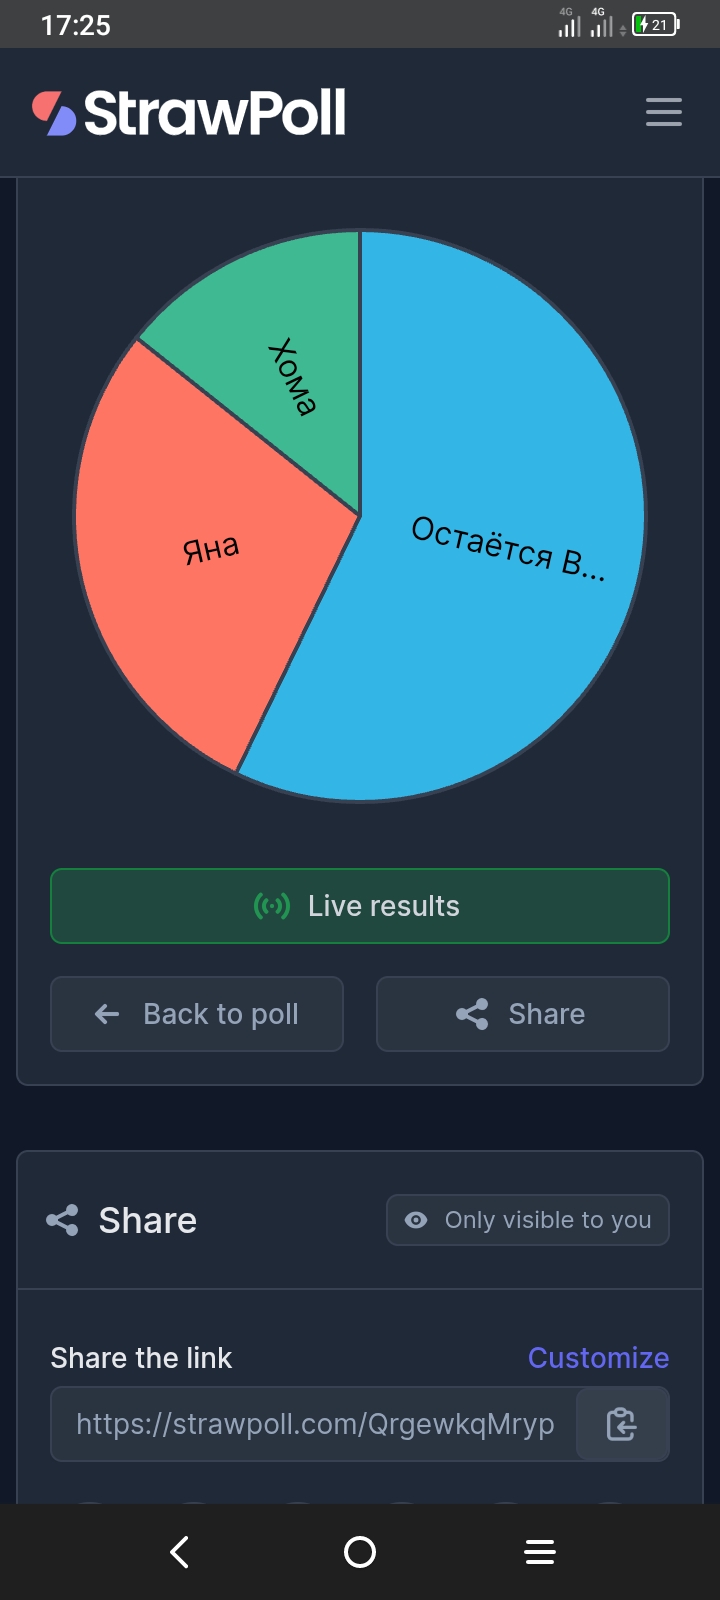Click the Only visible to you badge
The image size is (720, 1600).
(x=528, y=1220)
